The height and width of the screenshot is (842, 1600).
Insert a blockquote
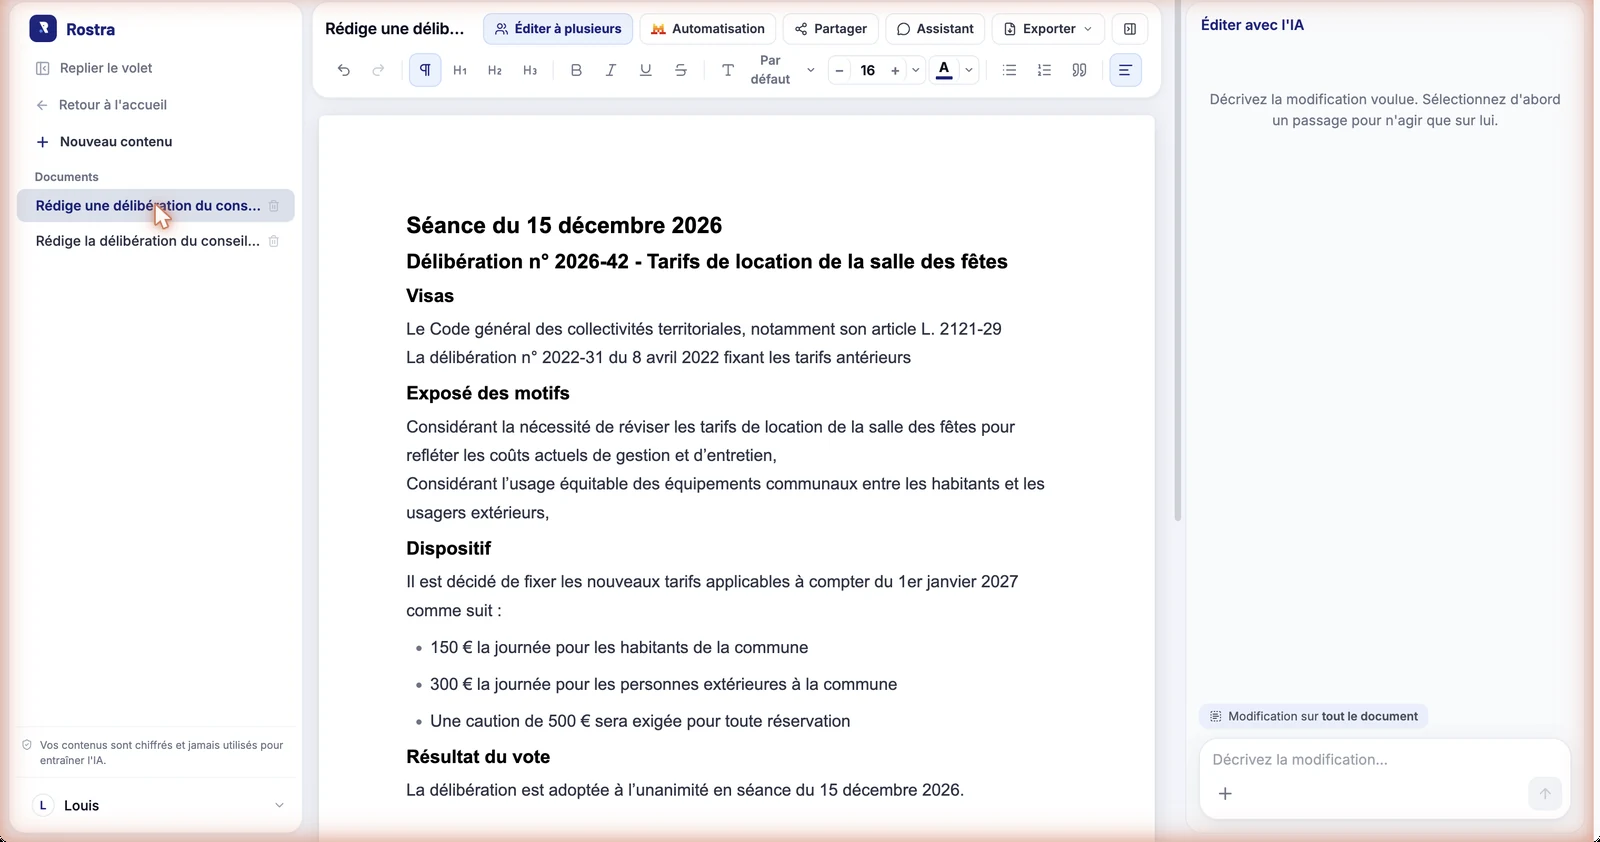[x=1080, y=70]
